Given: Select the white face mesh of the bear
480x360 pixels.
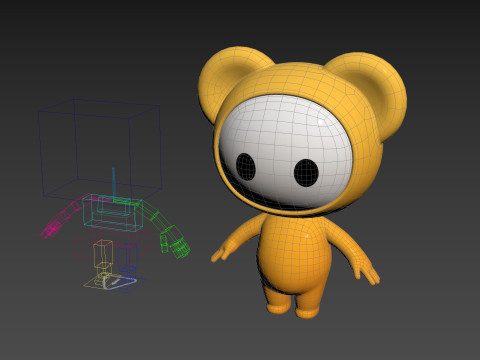Looking at the screenshot, I should (285, 152).
